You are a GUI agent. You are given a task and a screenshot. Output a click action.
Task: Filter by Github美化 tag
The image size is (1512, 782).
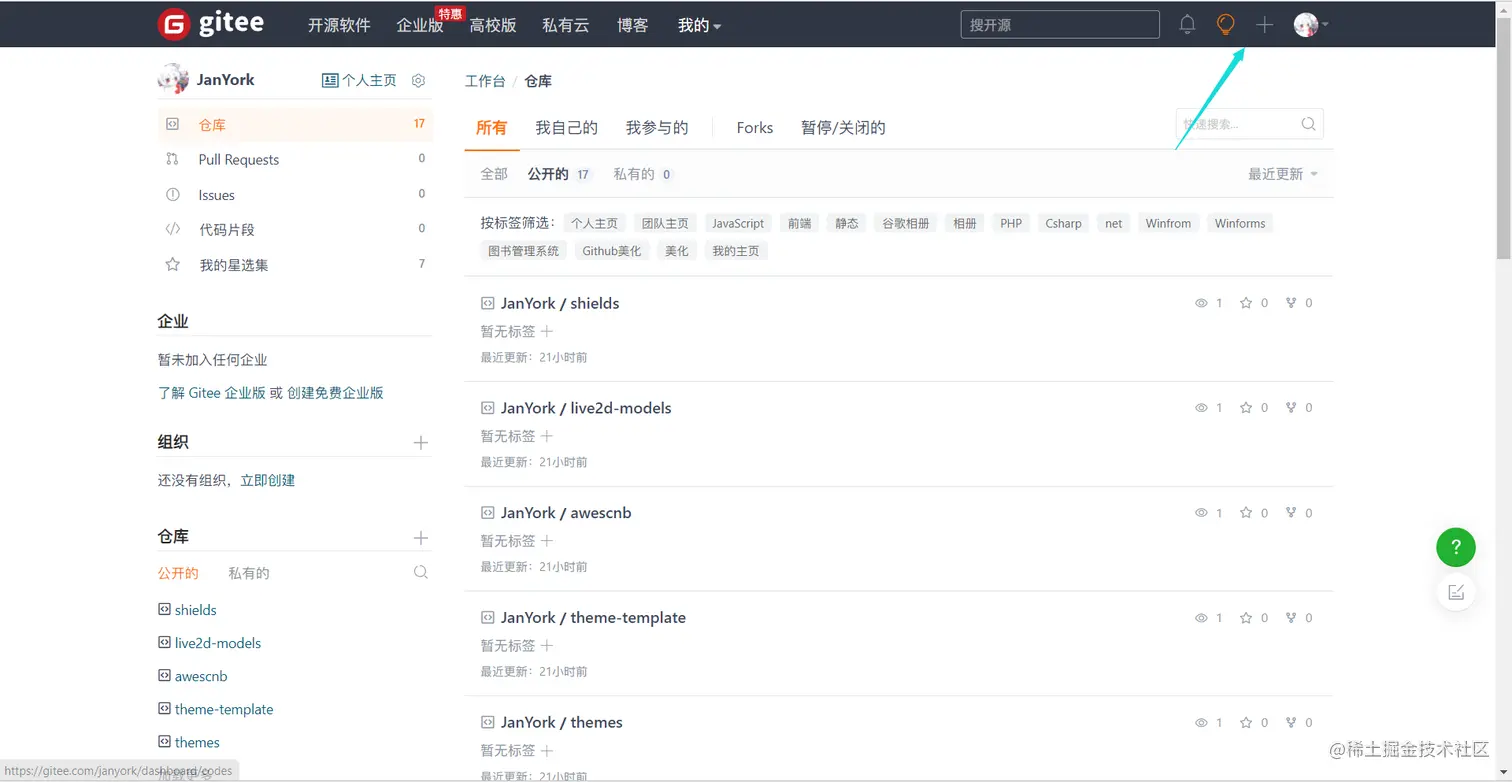(612, 250)
